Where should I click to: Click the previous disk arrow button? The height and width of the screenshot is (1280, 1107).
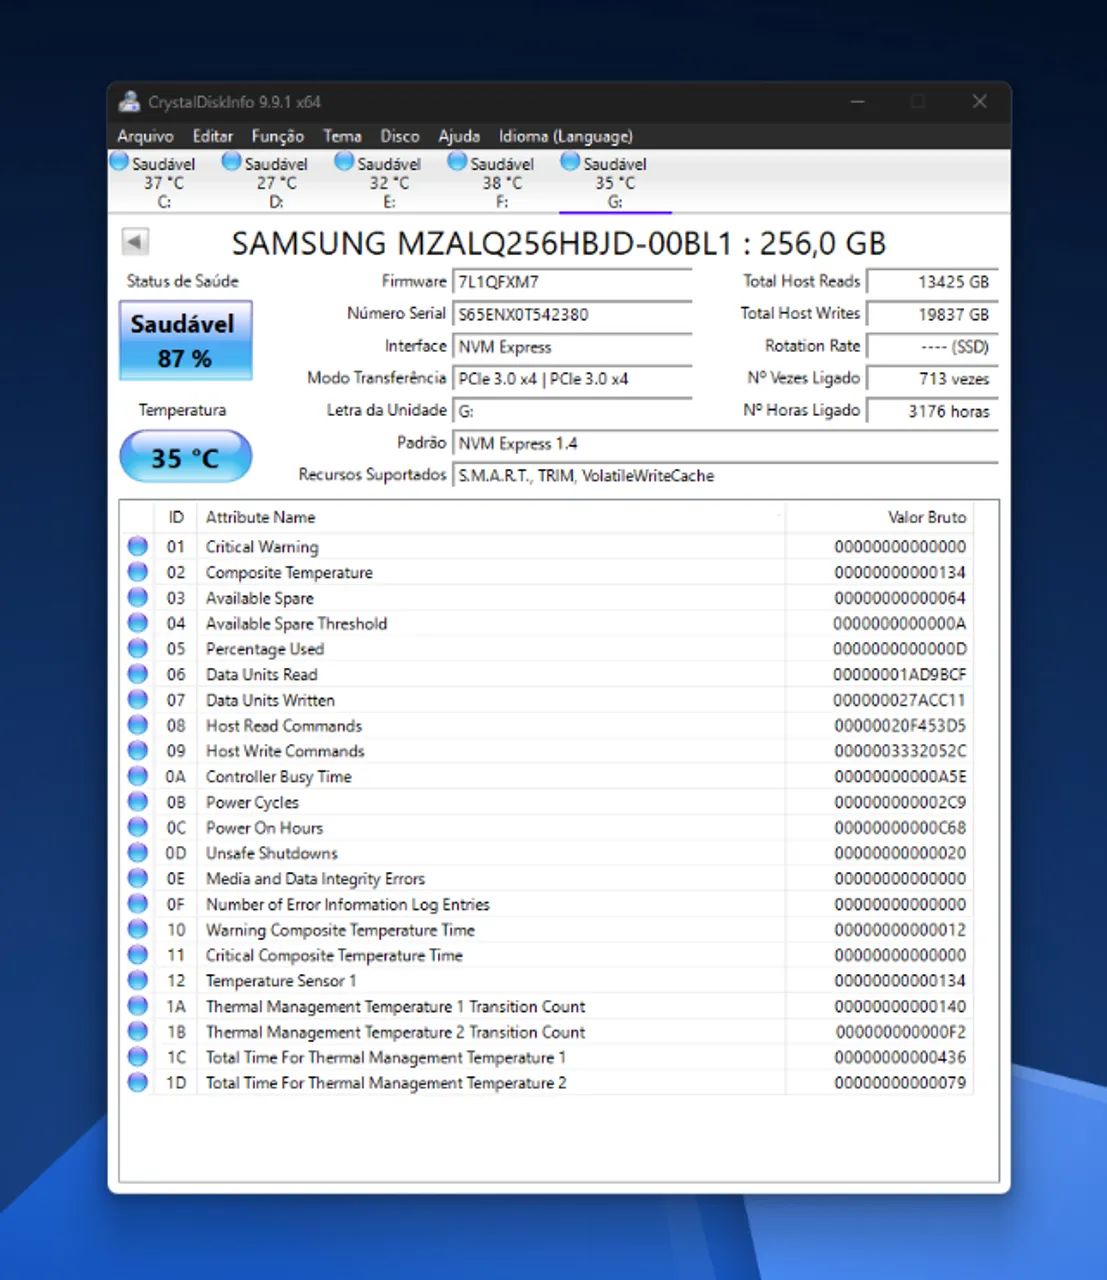point(135,241)
